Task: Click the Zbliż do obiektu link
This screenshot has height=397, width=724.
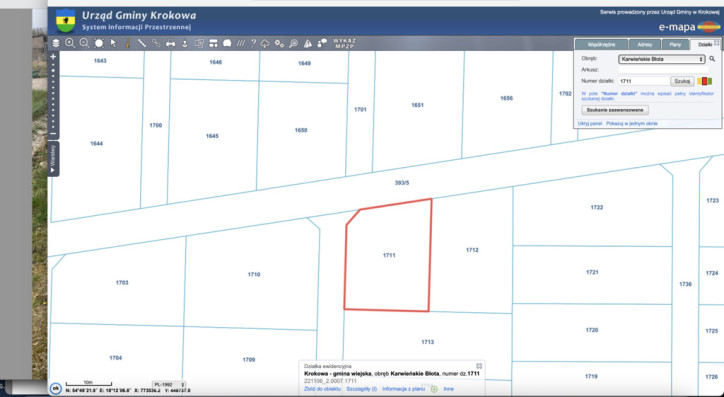Action: tap(322, 389)
